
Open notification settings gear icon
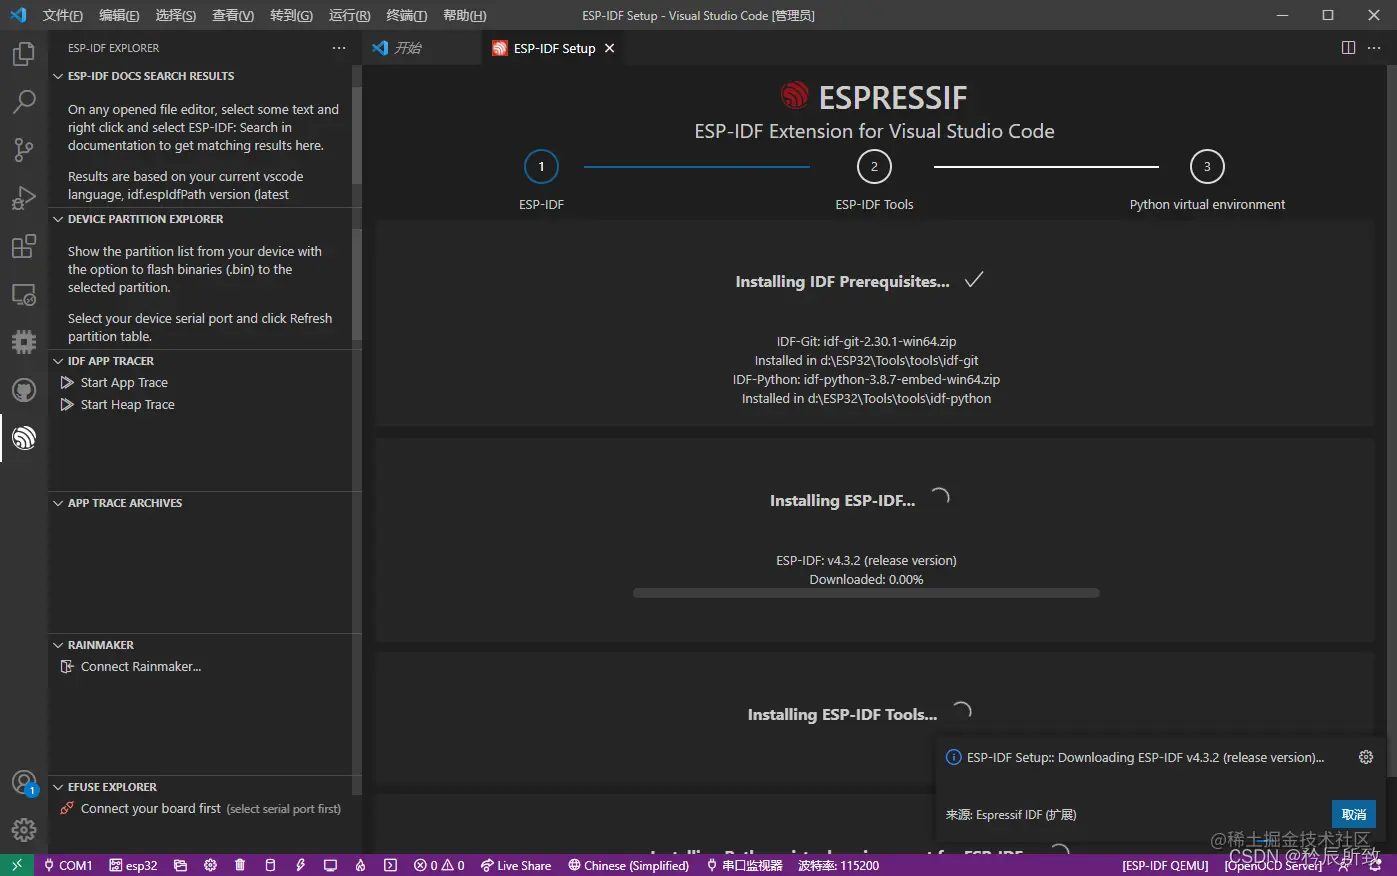tap(1366, 757)
